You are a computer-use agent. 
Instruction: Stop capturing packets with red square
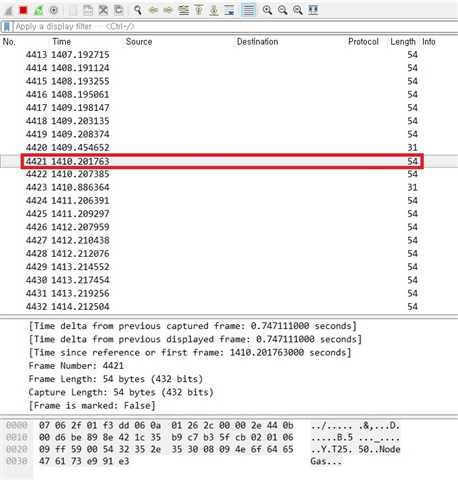(23, 10)
